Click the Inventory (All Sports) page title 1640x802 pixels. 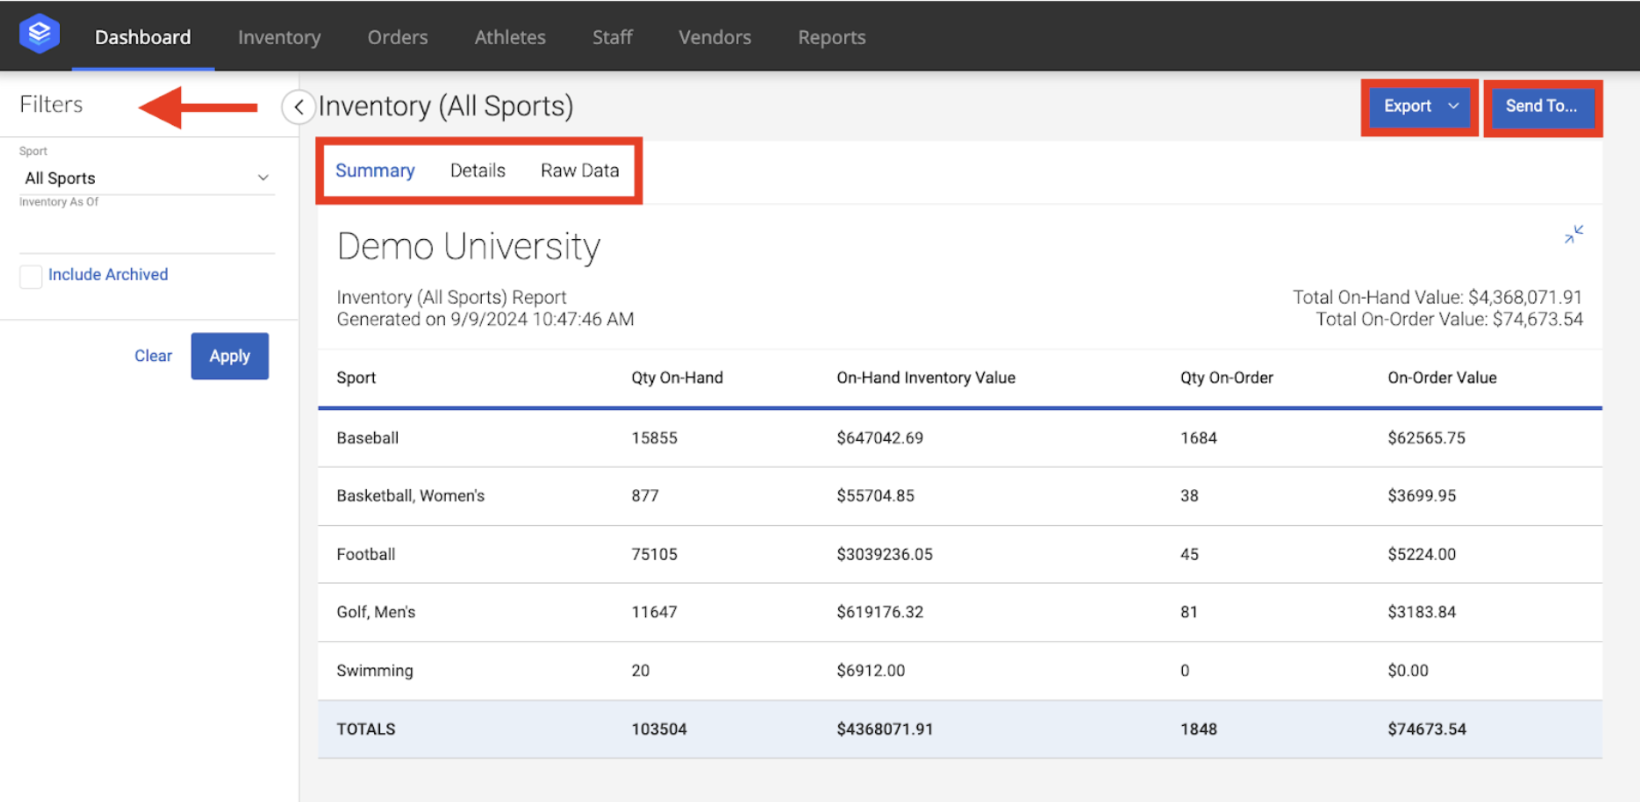coord(446,106)
